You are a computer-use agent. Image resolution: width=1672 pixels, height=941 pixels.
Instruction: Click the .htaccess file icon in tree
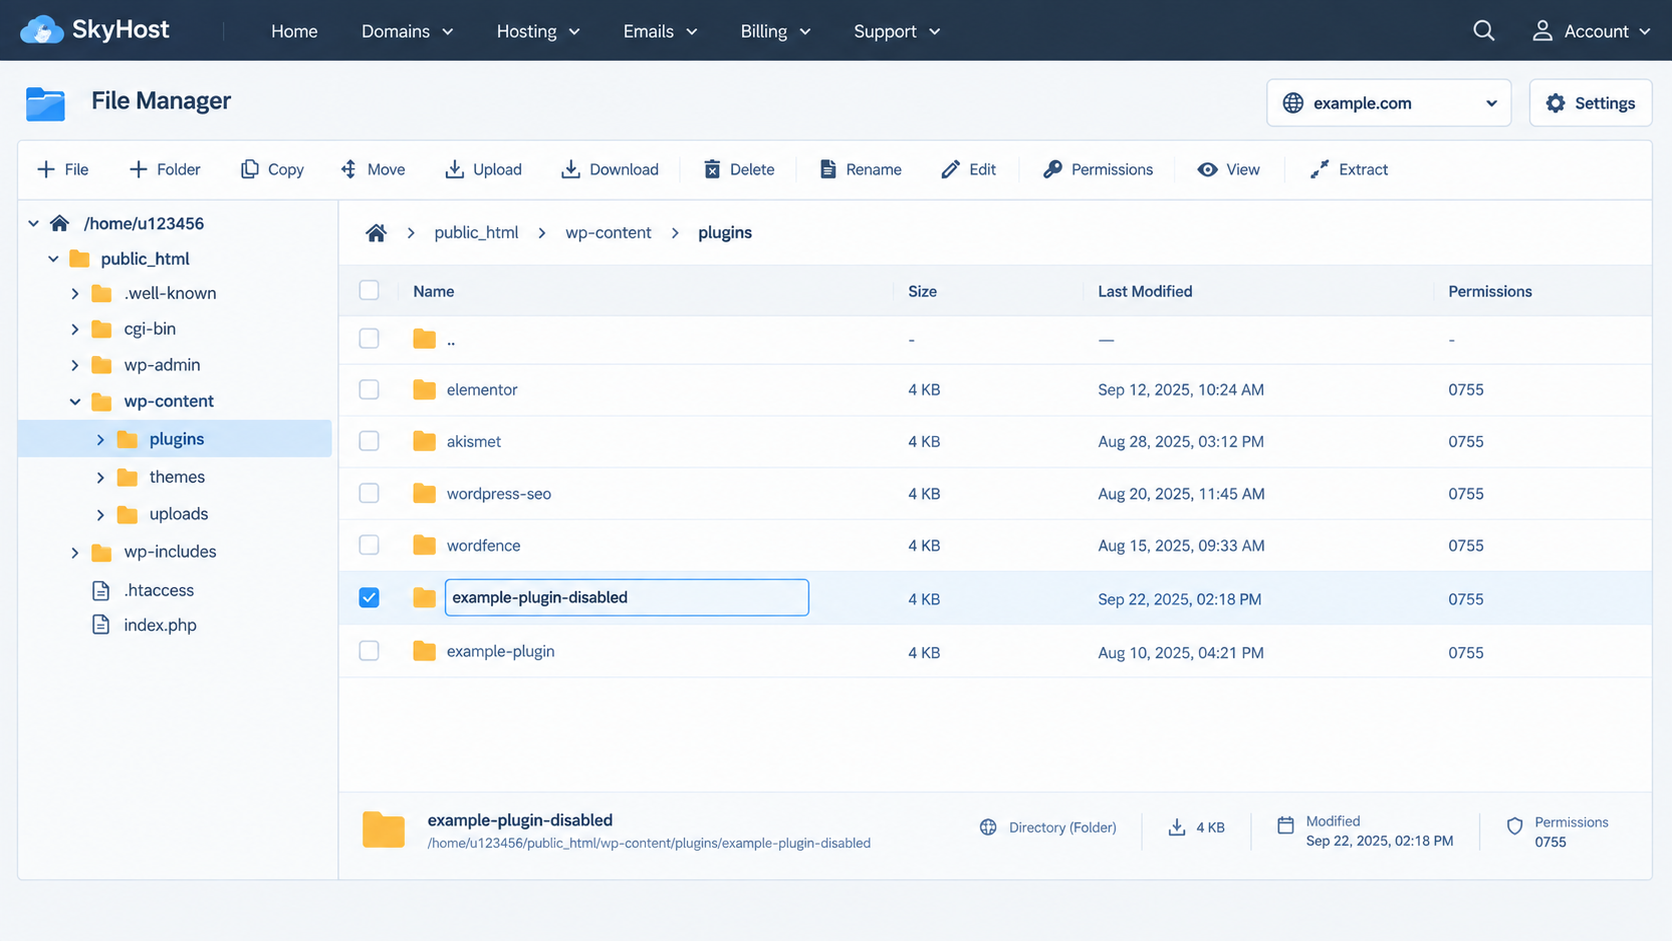[101, 590]
